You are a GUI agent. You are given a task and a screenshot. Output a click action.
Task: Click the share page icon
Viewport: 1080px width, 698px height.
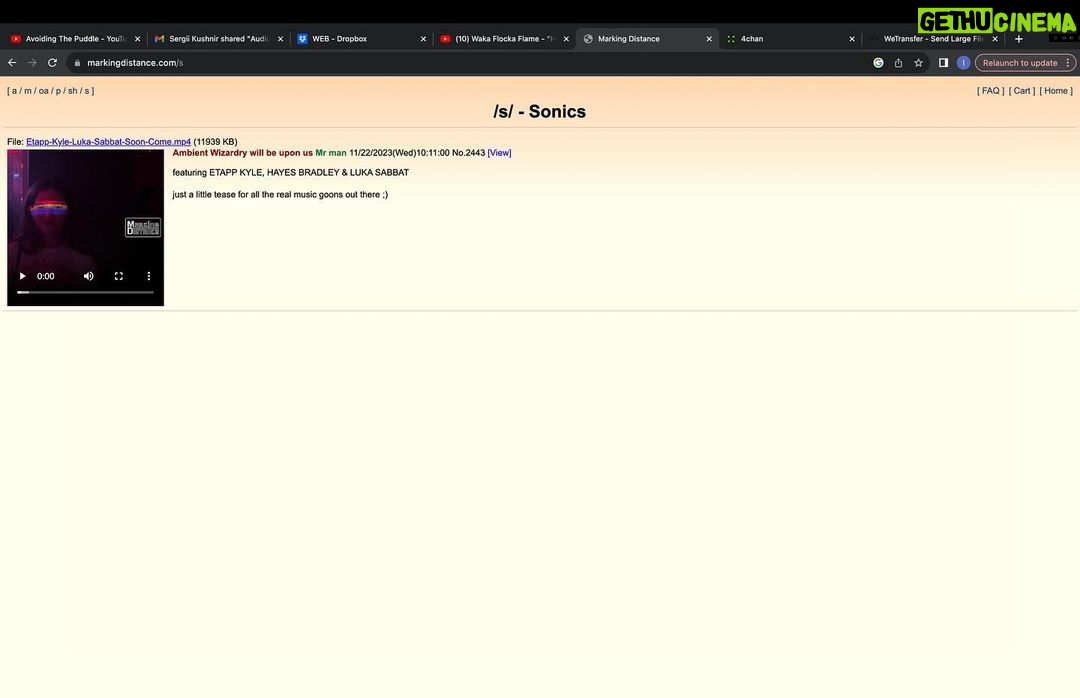click(898, 63)
